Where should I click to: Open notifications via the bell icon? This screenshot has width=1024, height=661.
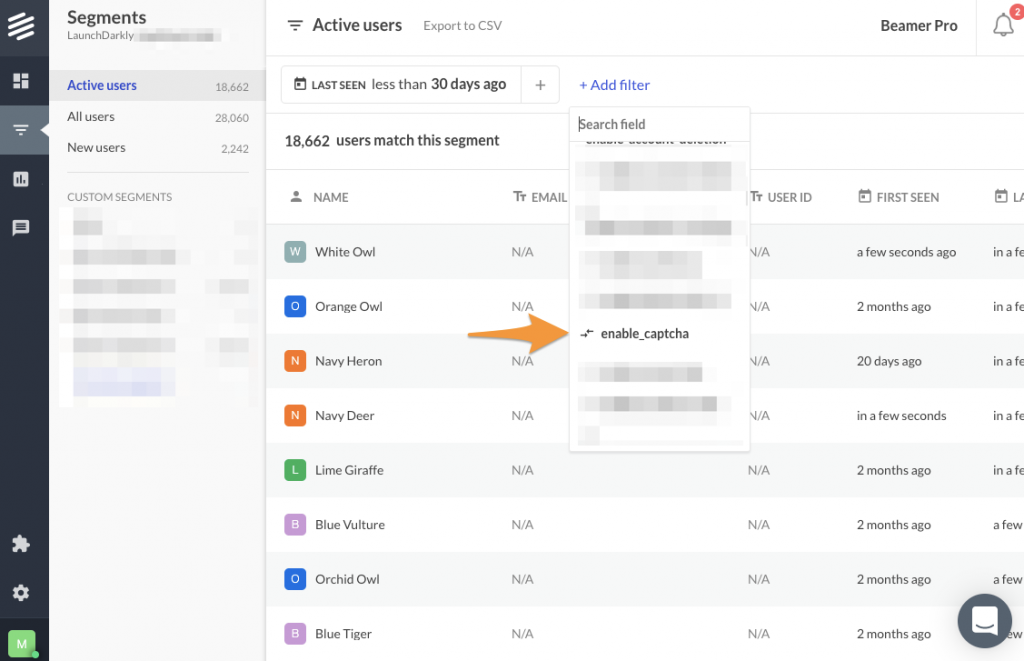pos(1004,25)
